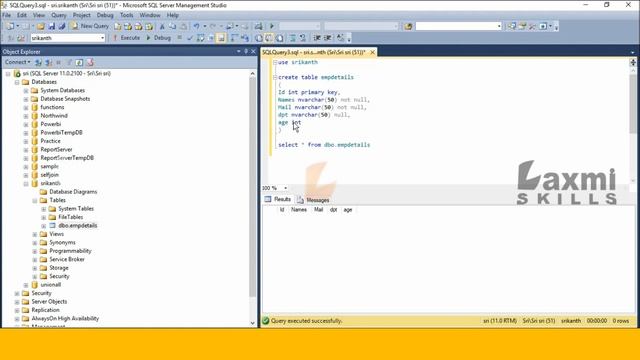Click the Undo arrow icon
The width and height of the screenshot is (640, 360).
pyautogui.click(x=196, y=27)
